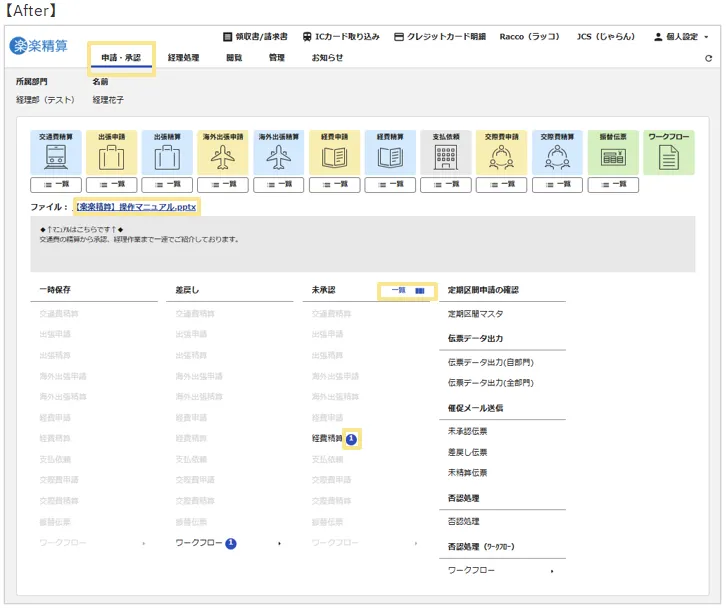
Task: Click the 一覧 button under 交通費精算 tile
Action: pyautogui.click(x=56, y=185)
